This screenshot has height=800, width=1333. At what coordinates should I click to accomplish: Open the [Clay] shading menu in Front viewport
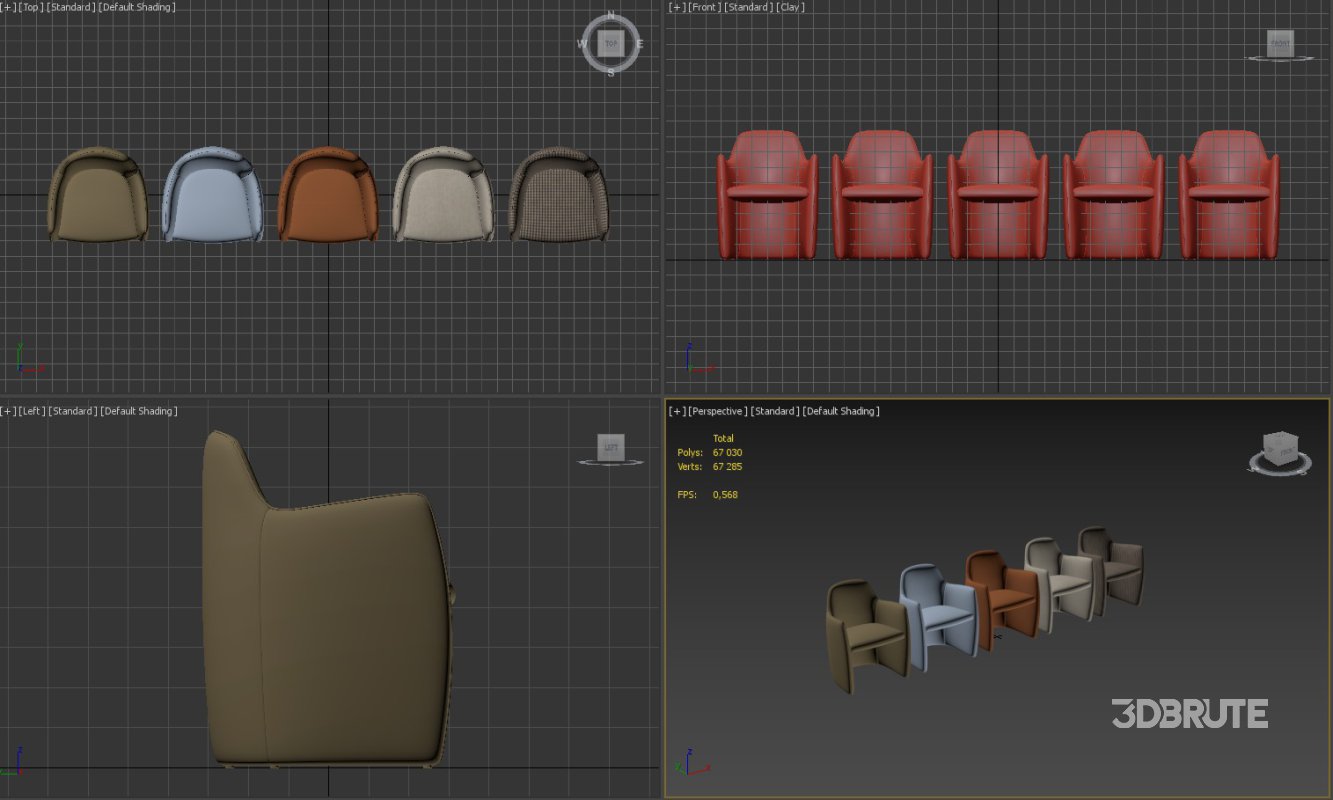790,7
